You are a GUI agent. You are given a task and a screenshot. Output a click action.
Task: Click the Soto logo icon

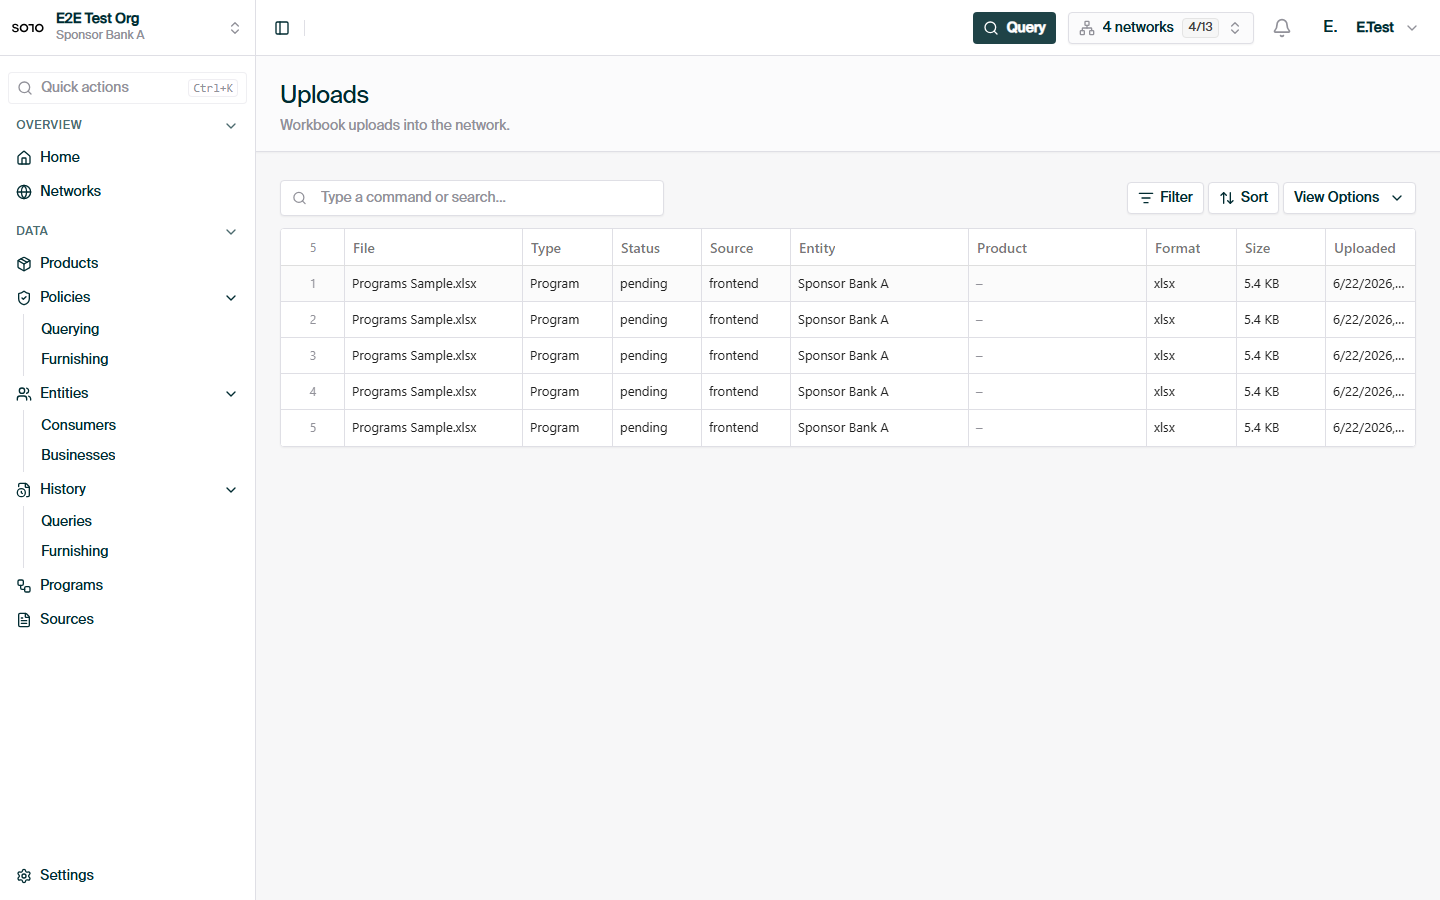tap(27, 28)
